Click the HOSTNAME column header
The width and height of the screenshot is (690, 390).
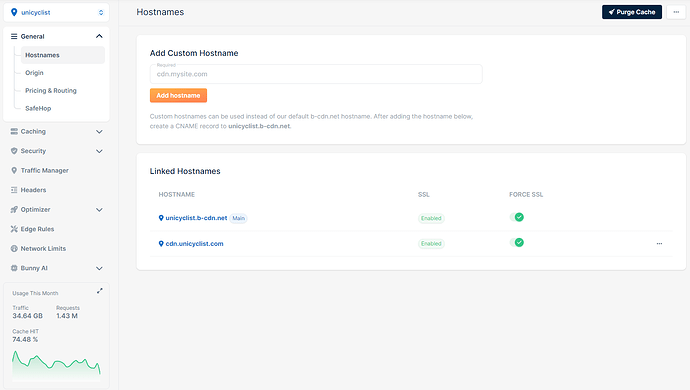[176, 194]
